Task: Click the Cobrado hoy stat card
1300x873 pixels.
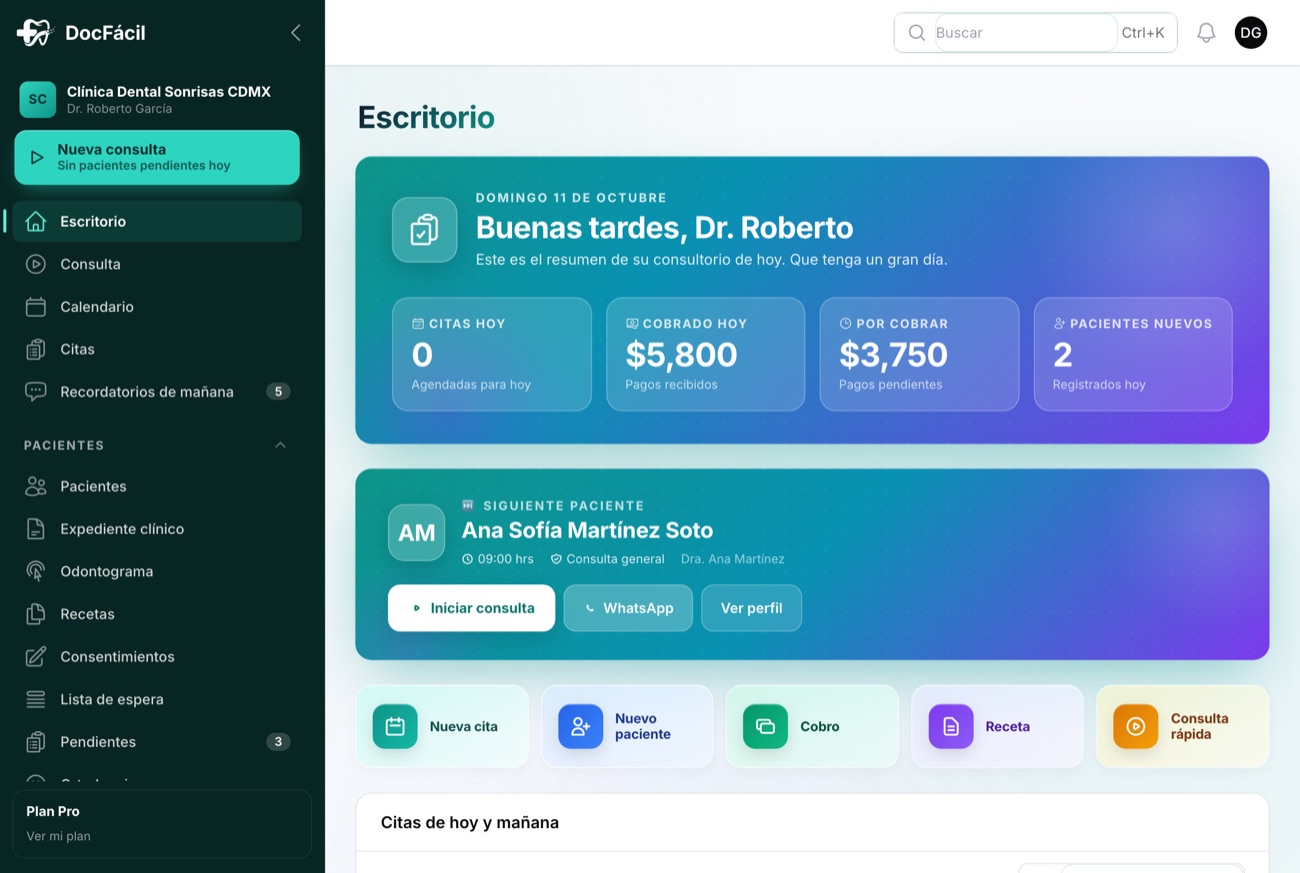Action: click(x=705, y=354)
